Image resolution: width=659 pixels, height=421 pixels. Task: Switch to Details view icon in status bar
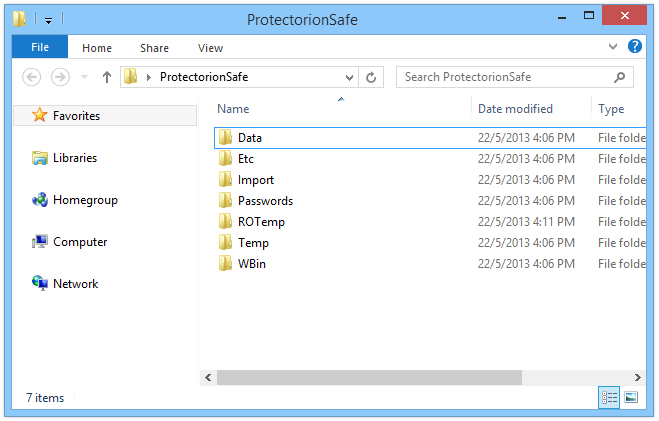coord(609,397)
